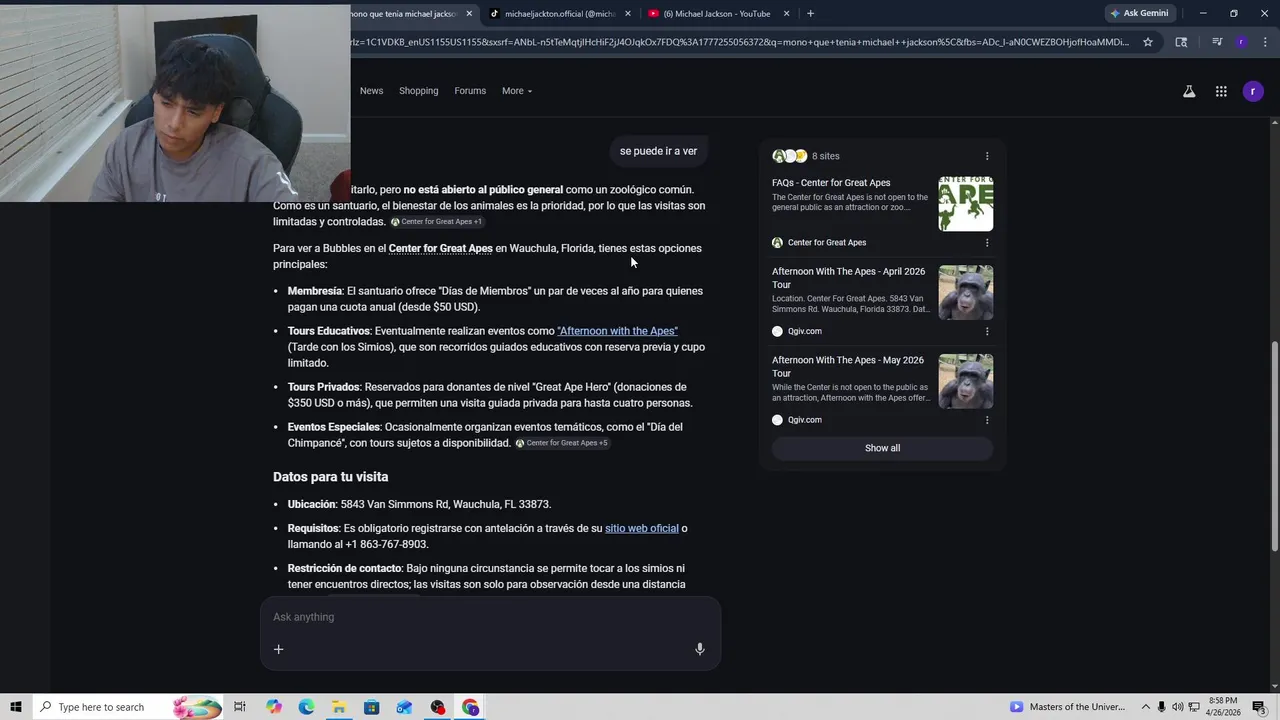
Task: Open a new browser tab
Action: tap(810, 13)
